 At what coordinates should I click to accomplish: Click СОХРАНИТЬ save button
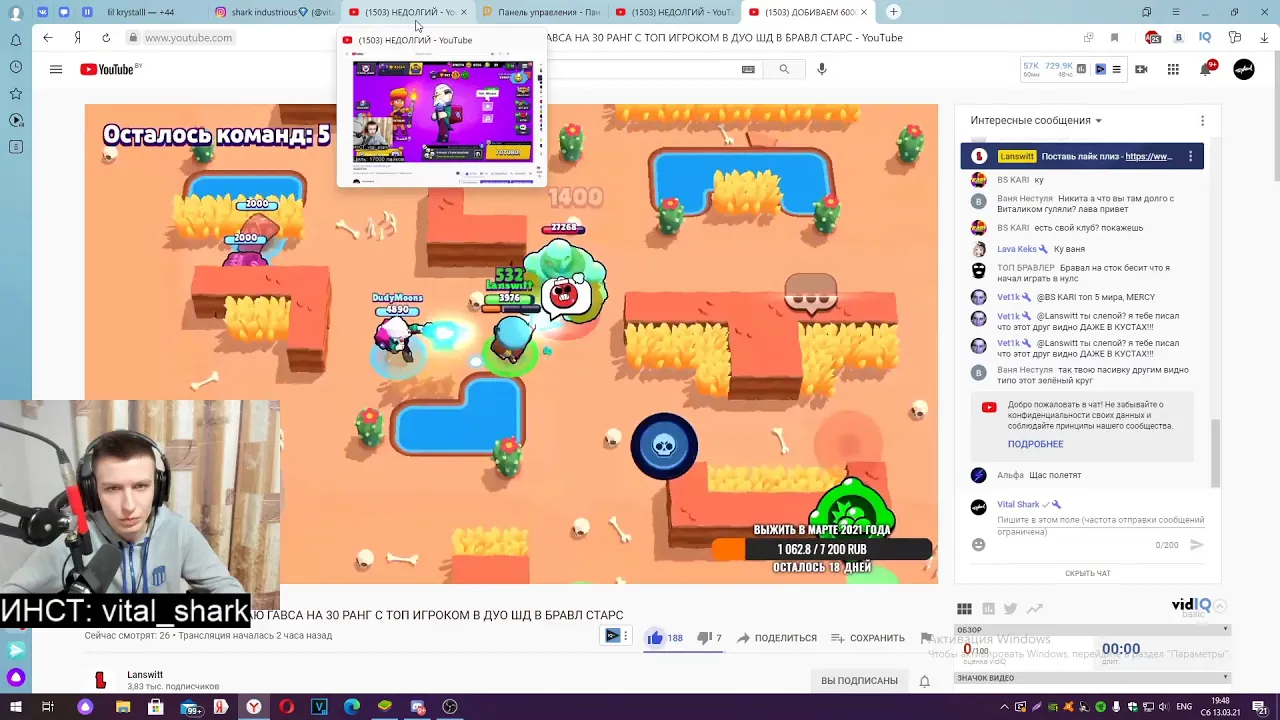868,638
